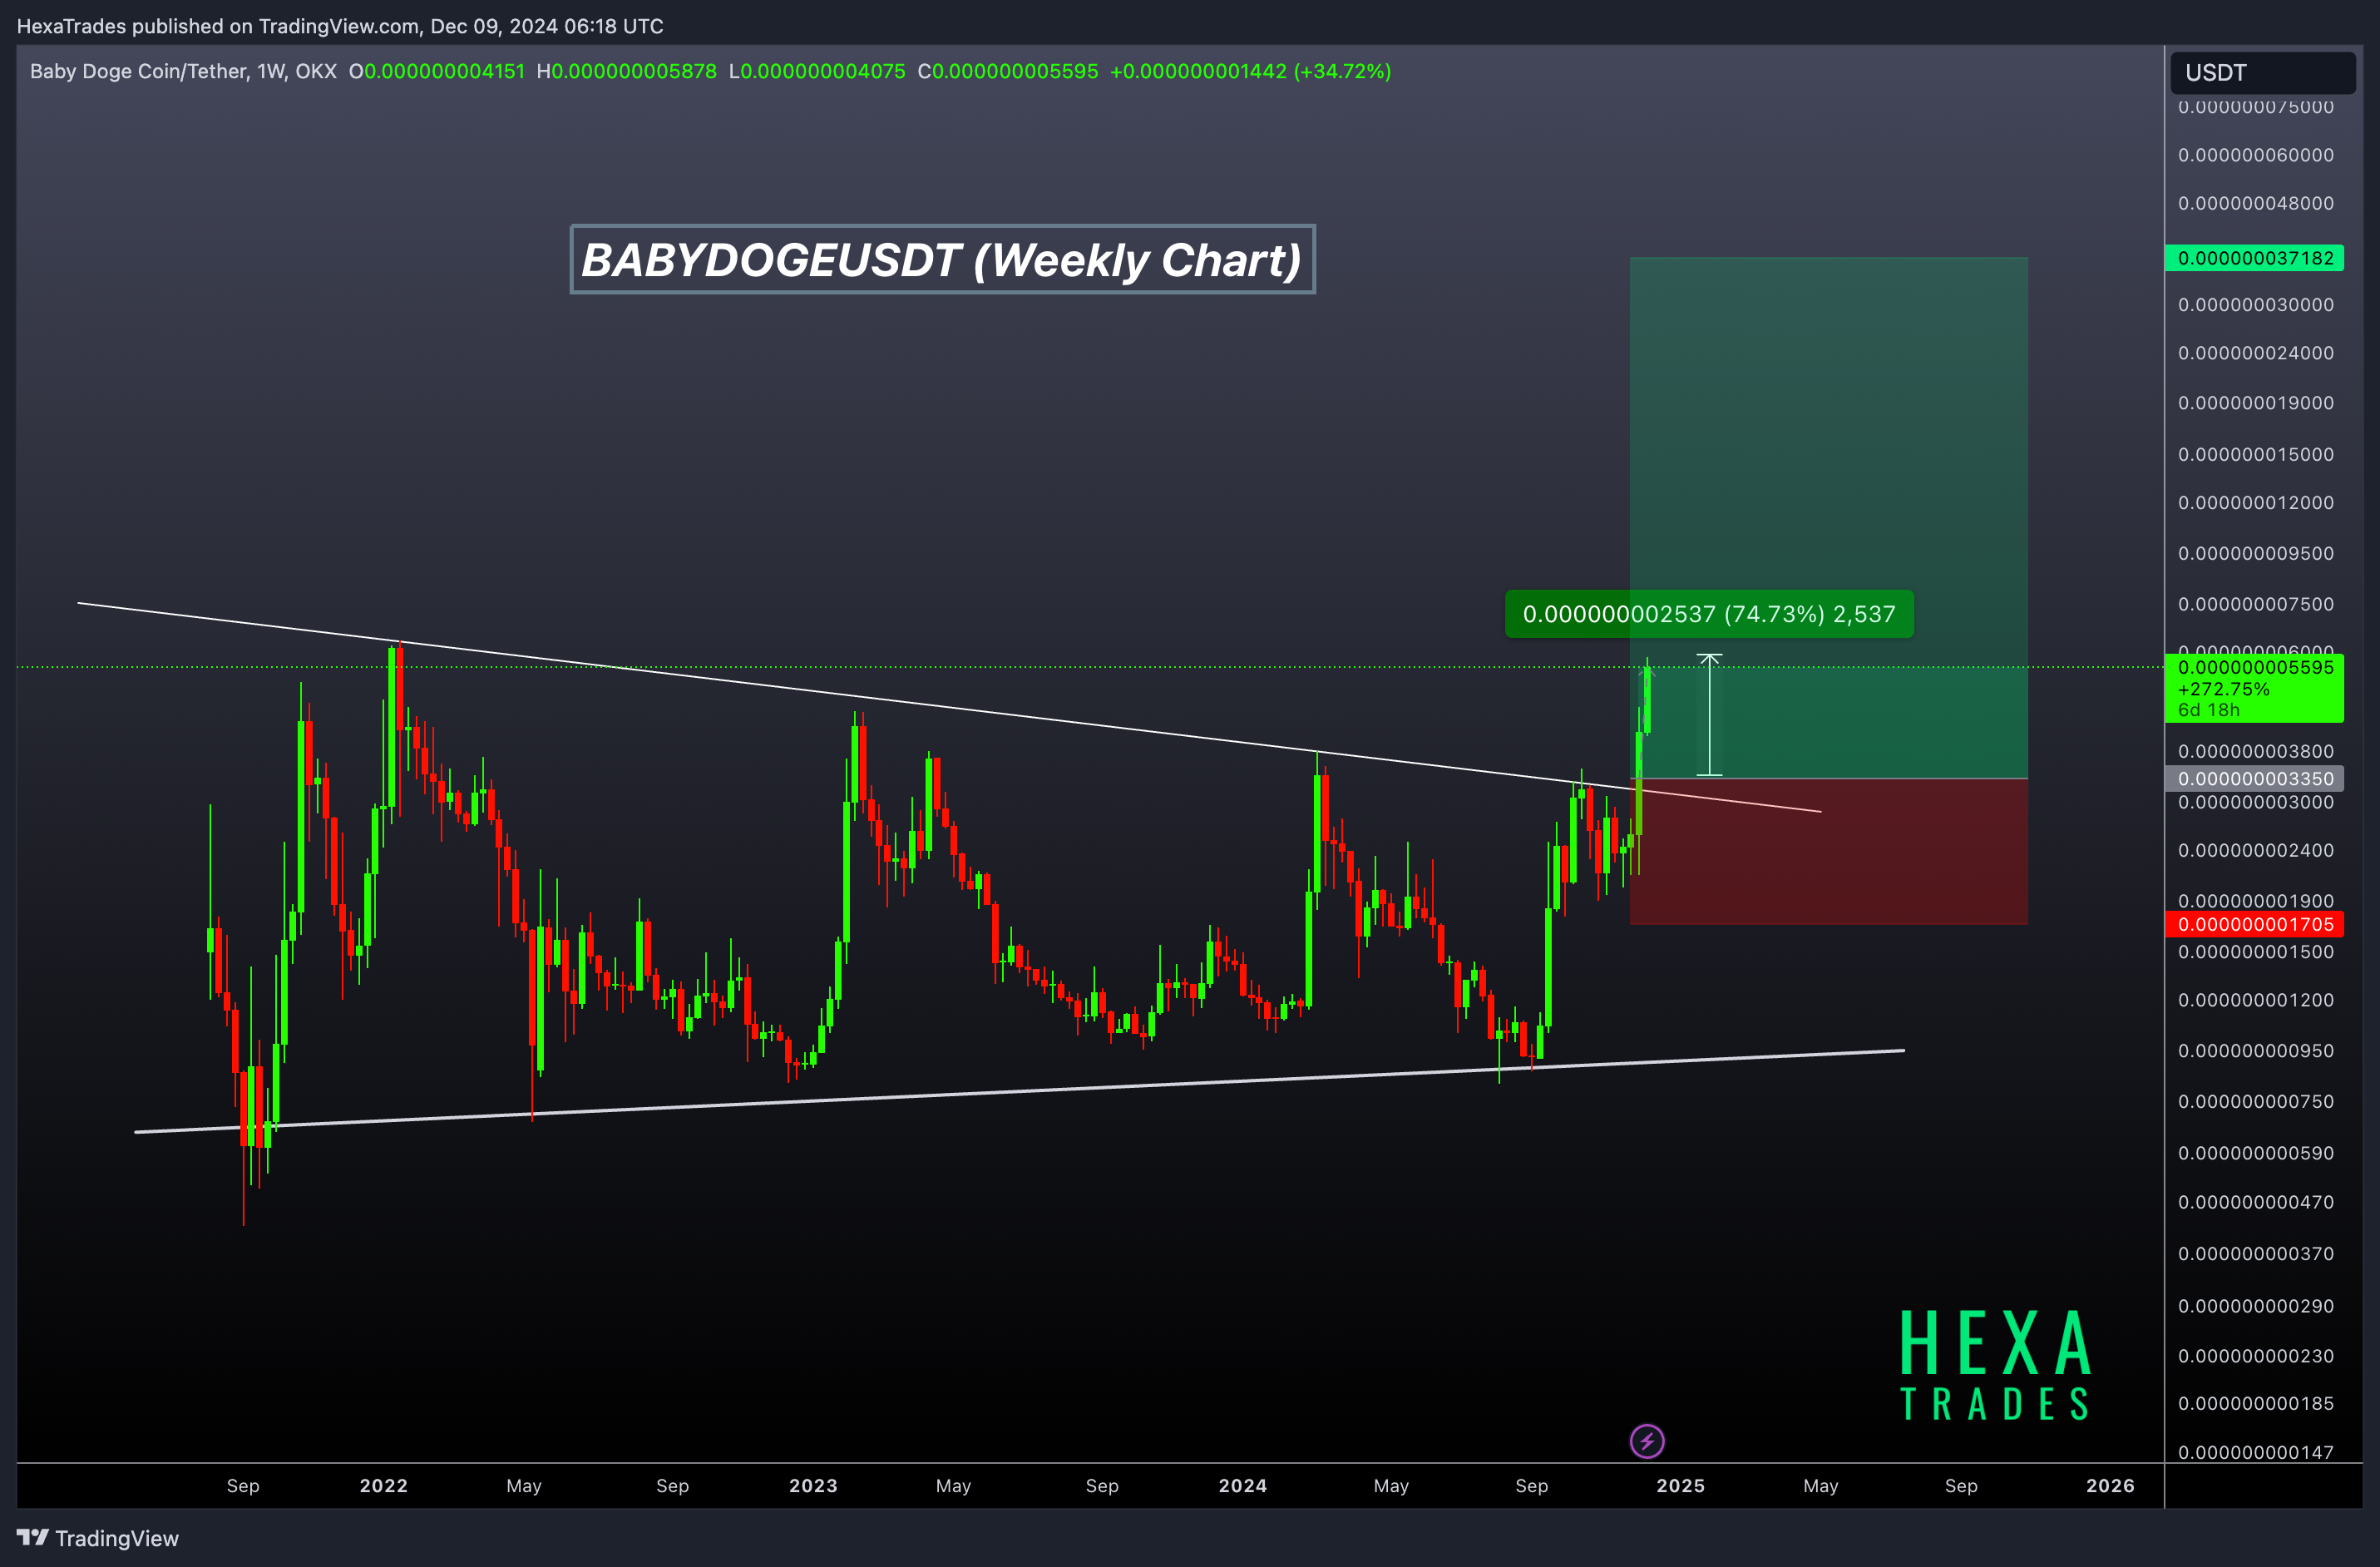The height and width of the screenshot is (1567, 2380).
Task: Click the red 0.000000001705 stop price label
Action: click(x=2254, y=925)
